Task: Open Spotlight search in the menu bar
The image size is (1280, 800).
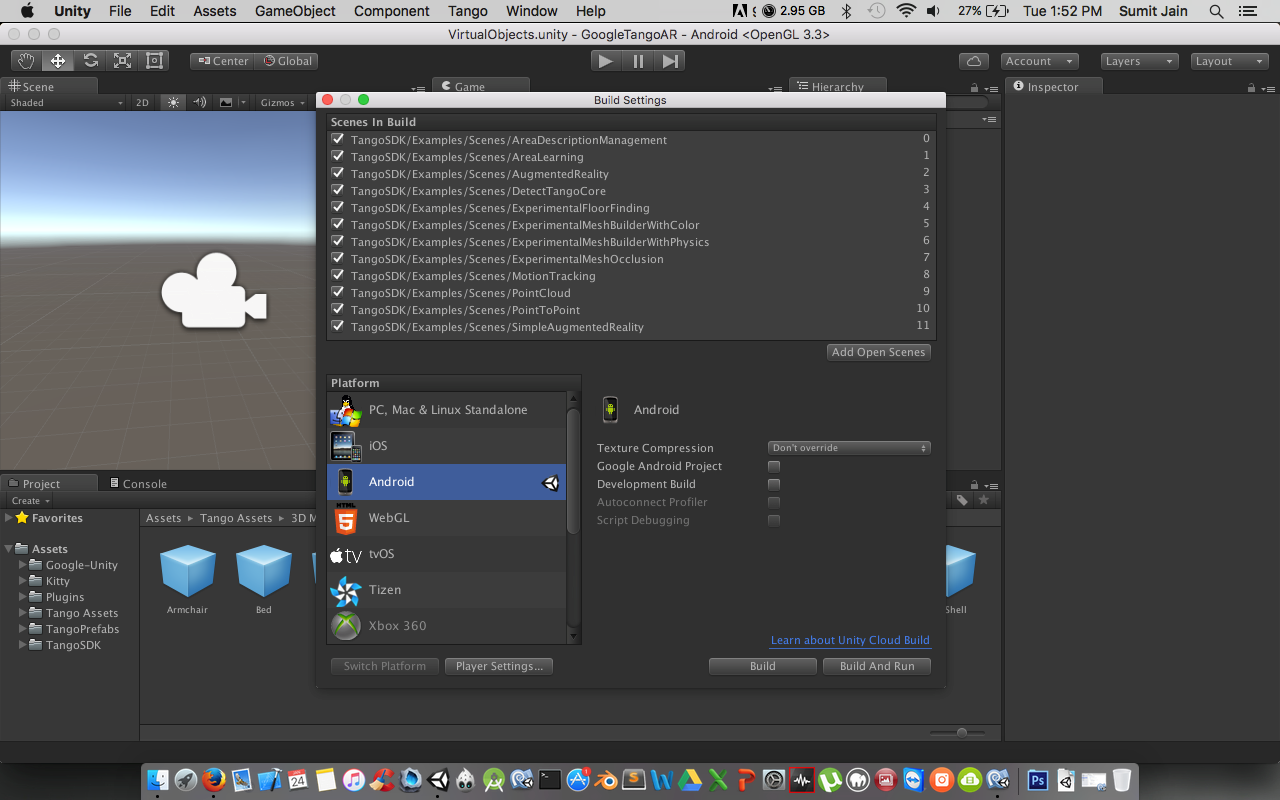Action: [x=1216, y=11]
